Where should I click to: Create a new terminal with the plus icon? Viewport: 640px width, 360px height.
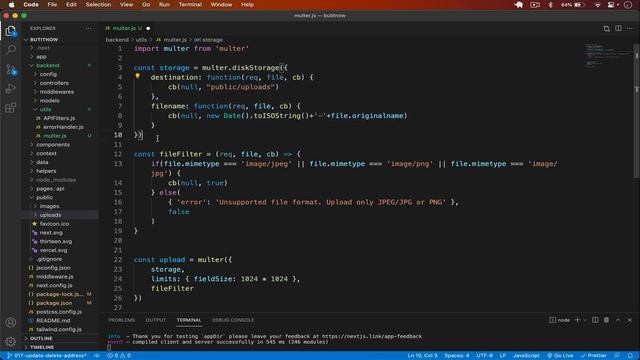[x=577, y=320]
